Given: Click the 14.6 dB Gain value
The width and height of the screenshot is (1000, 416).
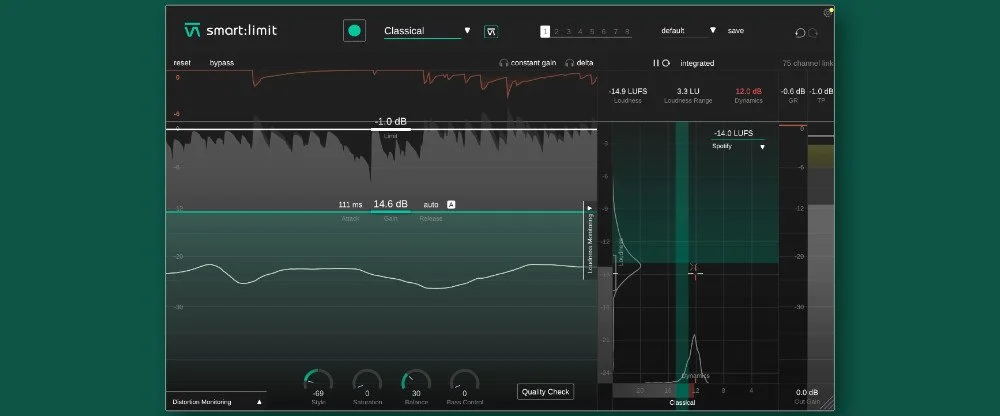Looking at the screenshot, I should pos(390,204).
